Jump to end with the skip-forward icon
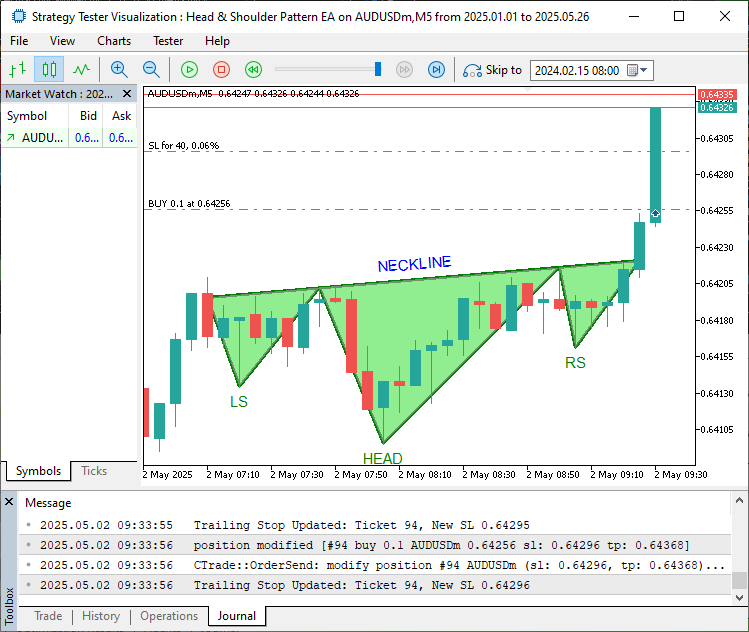 [436, 70]
